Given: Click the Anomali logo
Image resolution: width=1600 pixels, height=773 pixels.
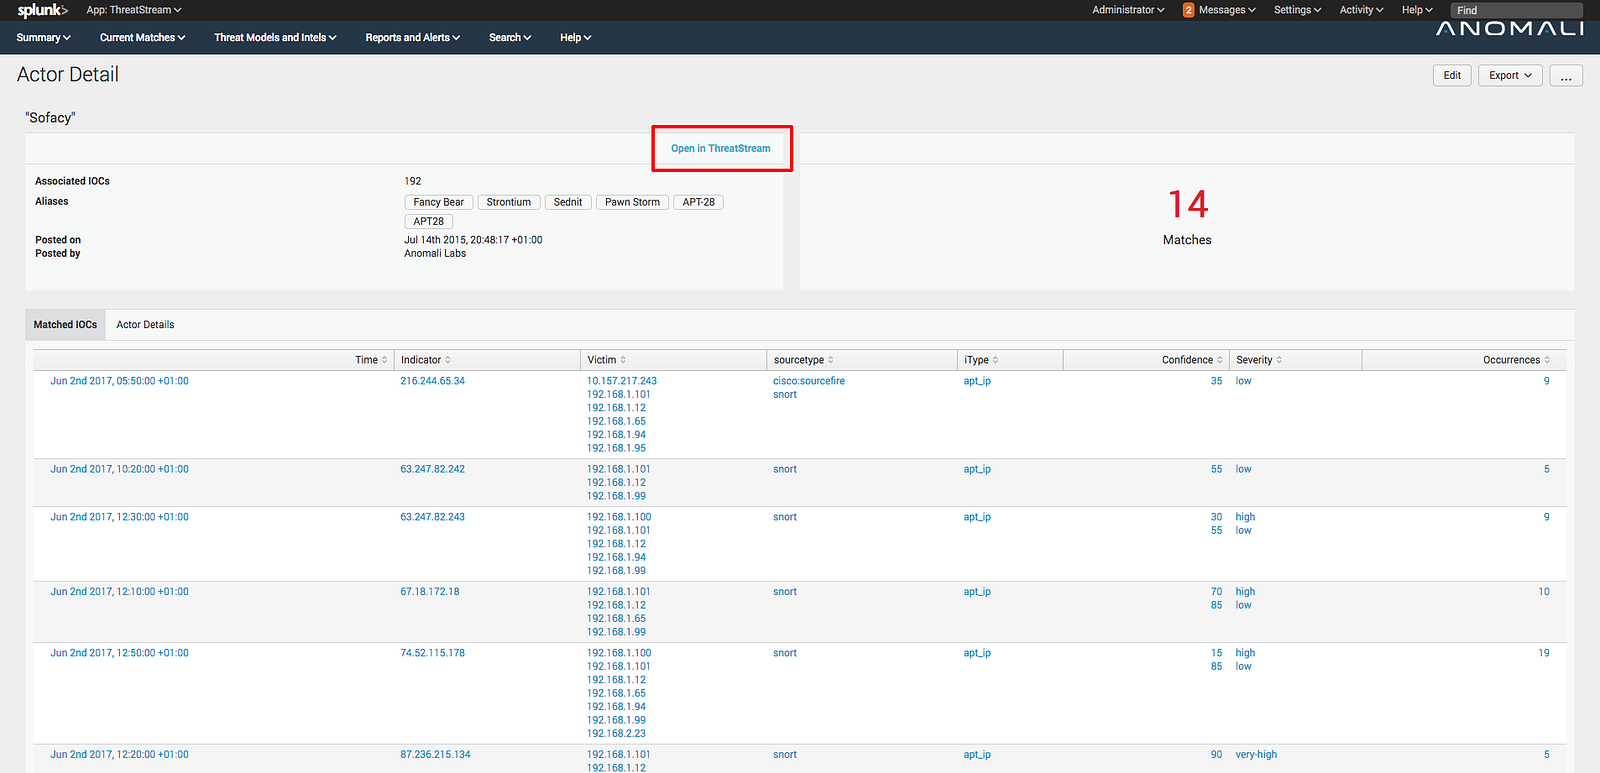Looking at the screenshot, I should tap(1509, 28).
